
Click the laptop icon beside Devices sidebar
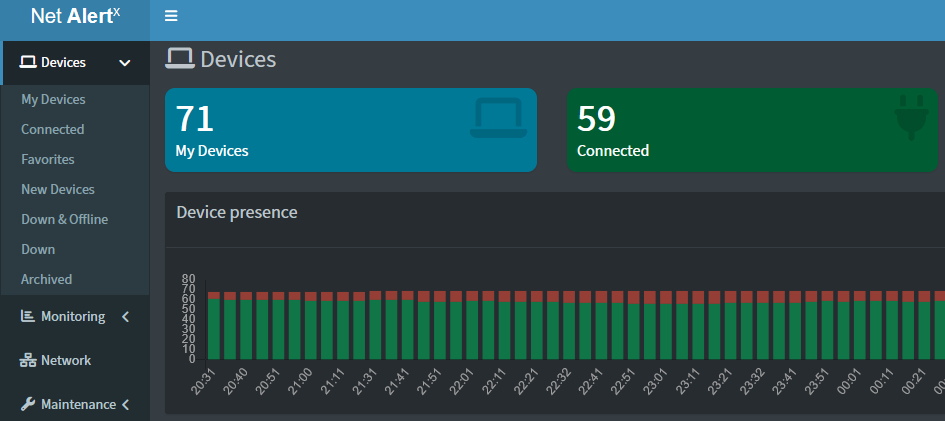[28, 63]
